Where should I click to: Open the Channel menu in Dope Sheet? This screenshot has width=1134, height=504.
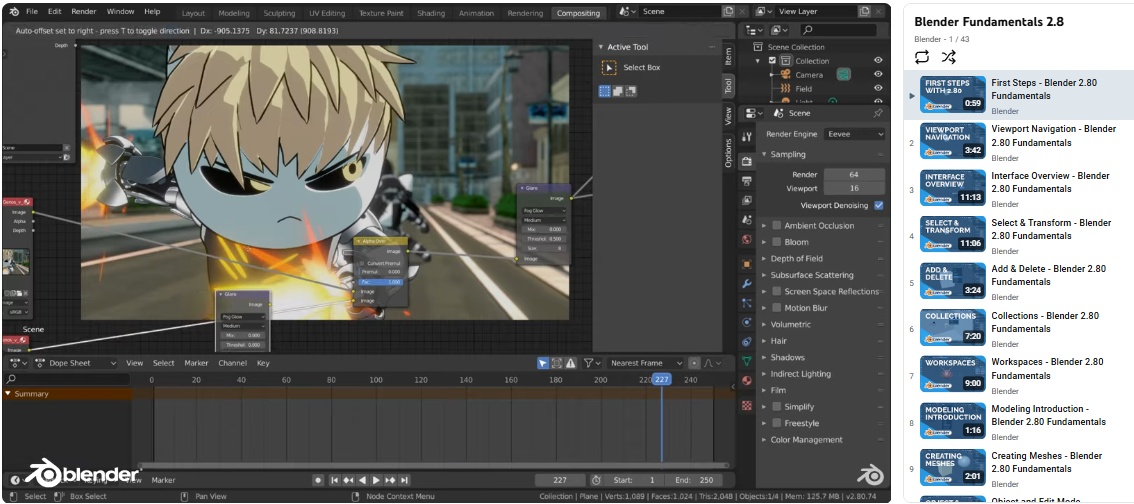[232, 363]
